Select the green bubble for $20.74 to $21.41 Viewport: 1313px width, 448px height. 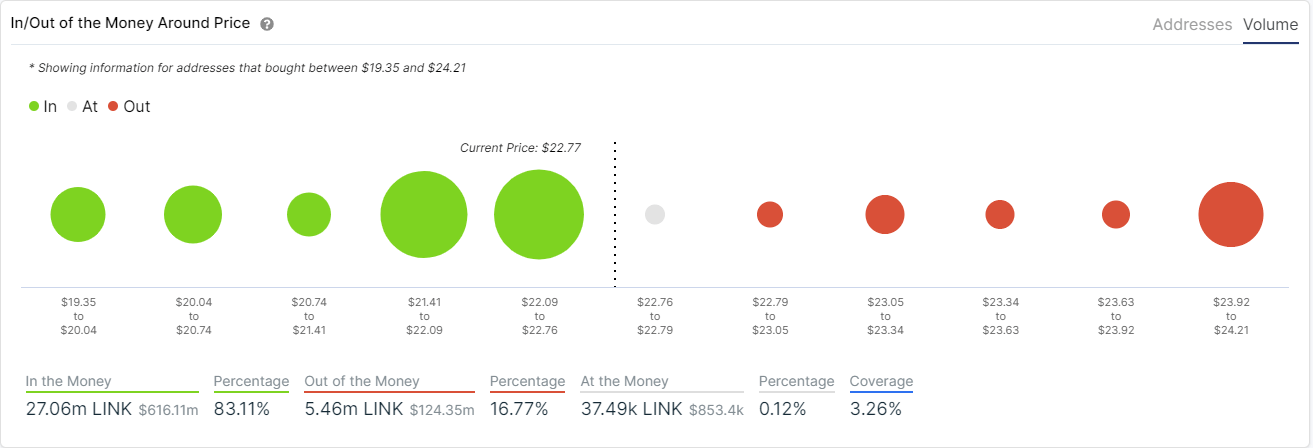pos(309,215)
